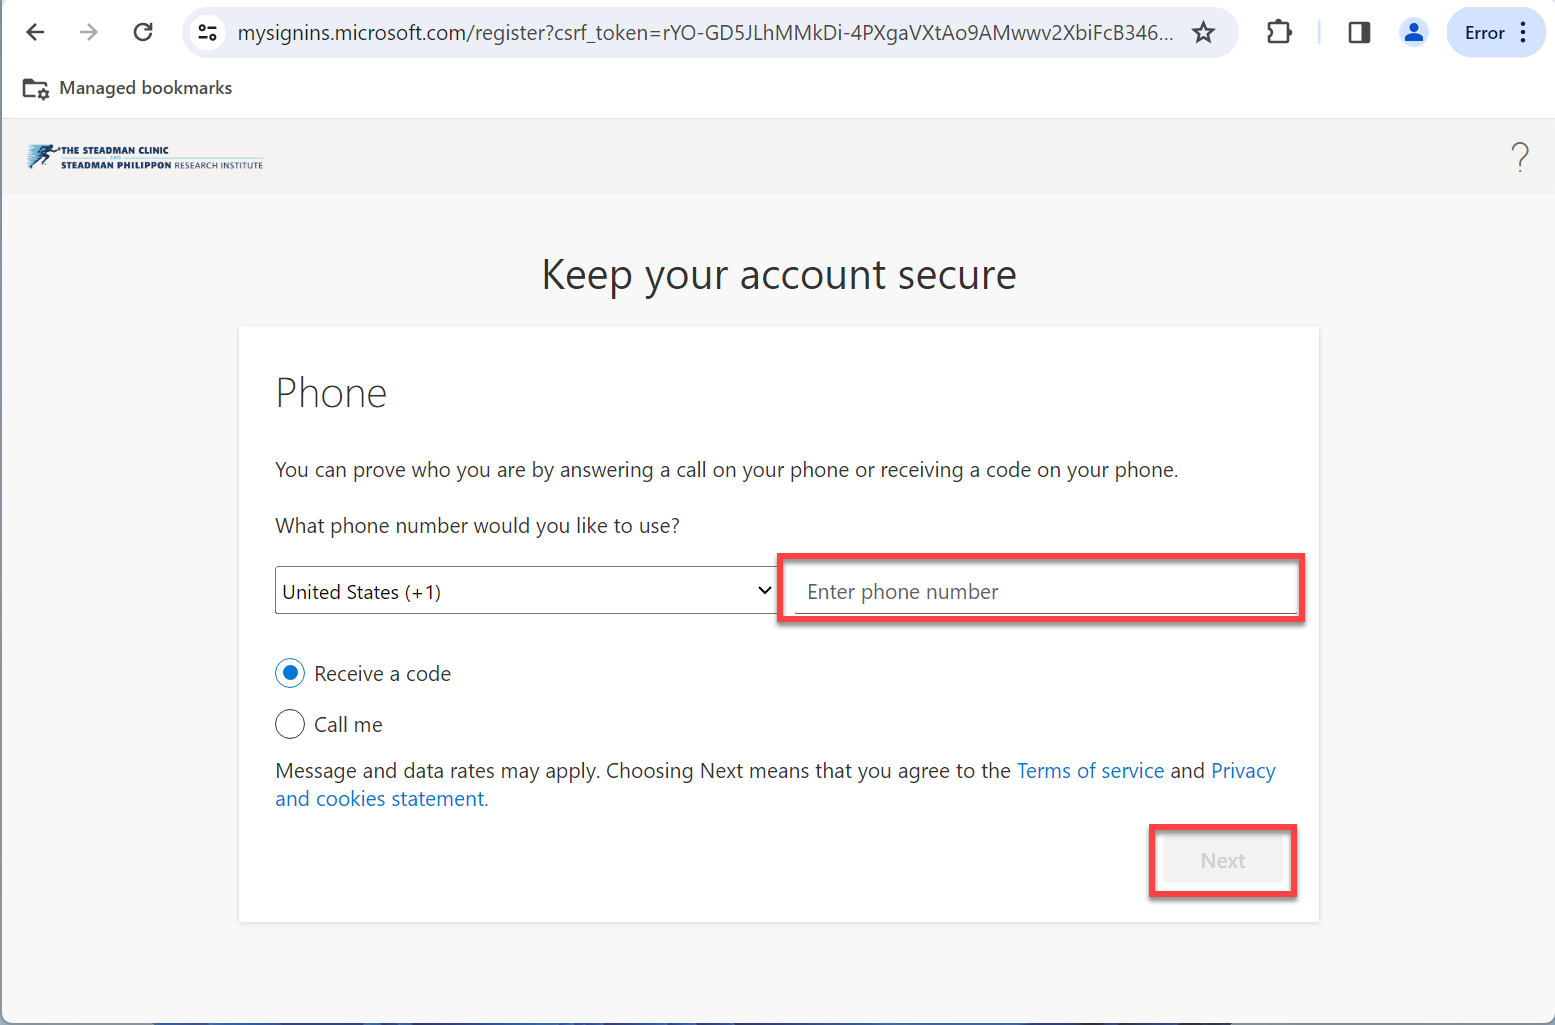The width and height of the screenshot is (1555, 1025).
Task: Click the browser forward arrow
Action: (x=89, y=32)
